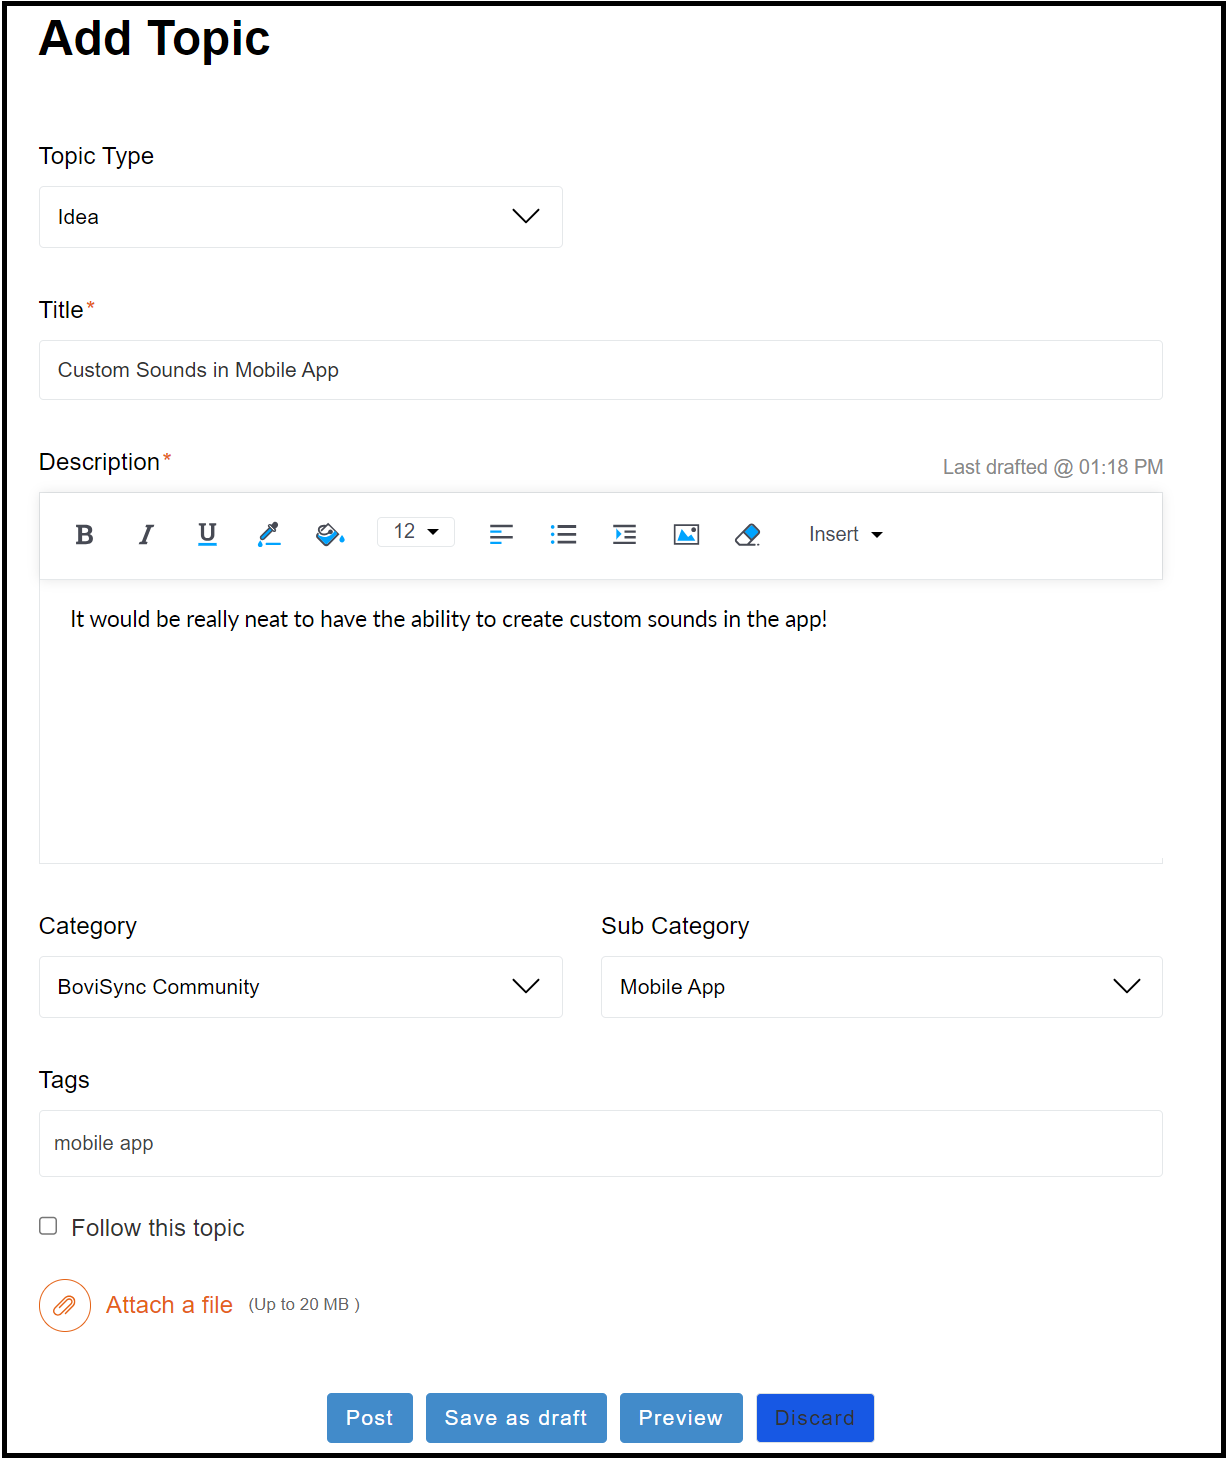1226x1461 pixels.
Task: Expand the Topic Type dropdown
Action: [301, 217]
